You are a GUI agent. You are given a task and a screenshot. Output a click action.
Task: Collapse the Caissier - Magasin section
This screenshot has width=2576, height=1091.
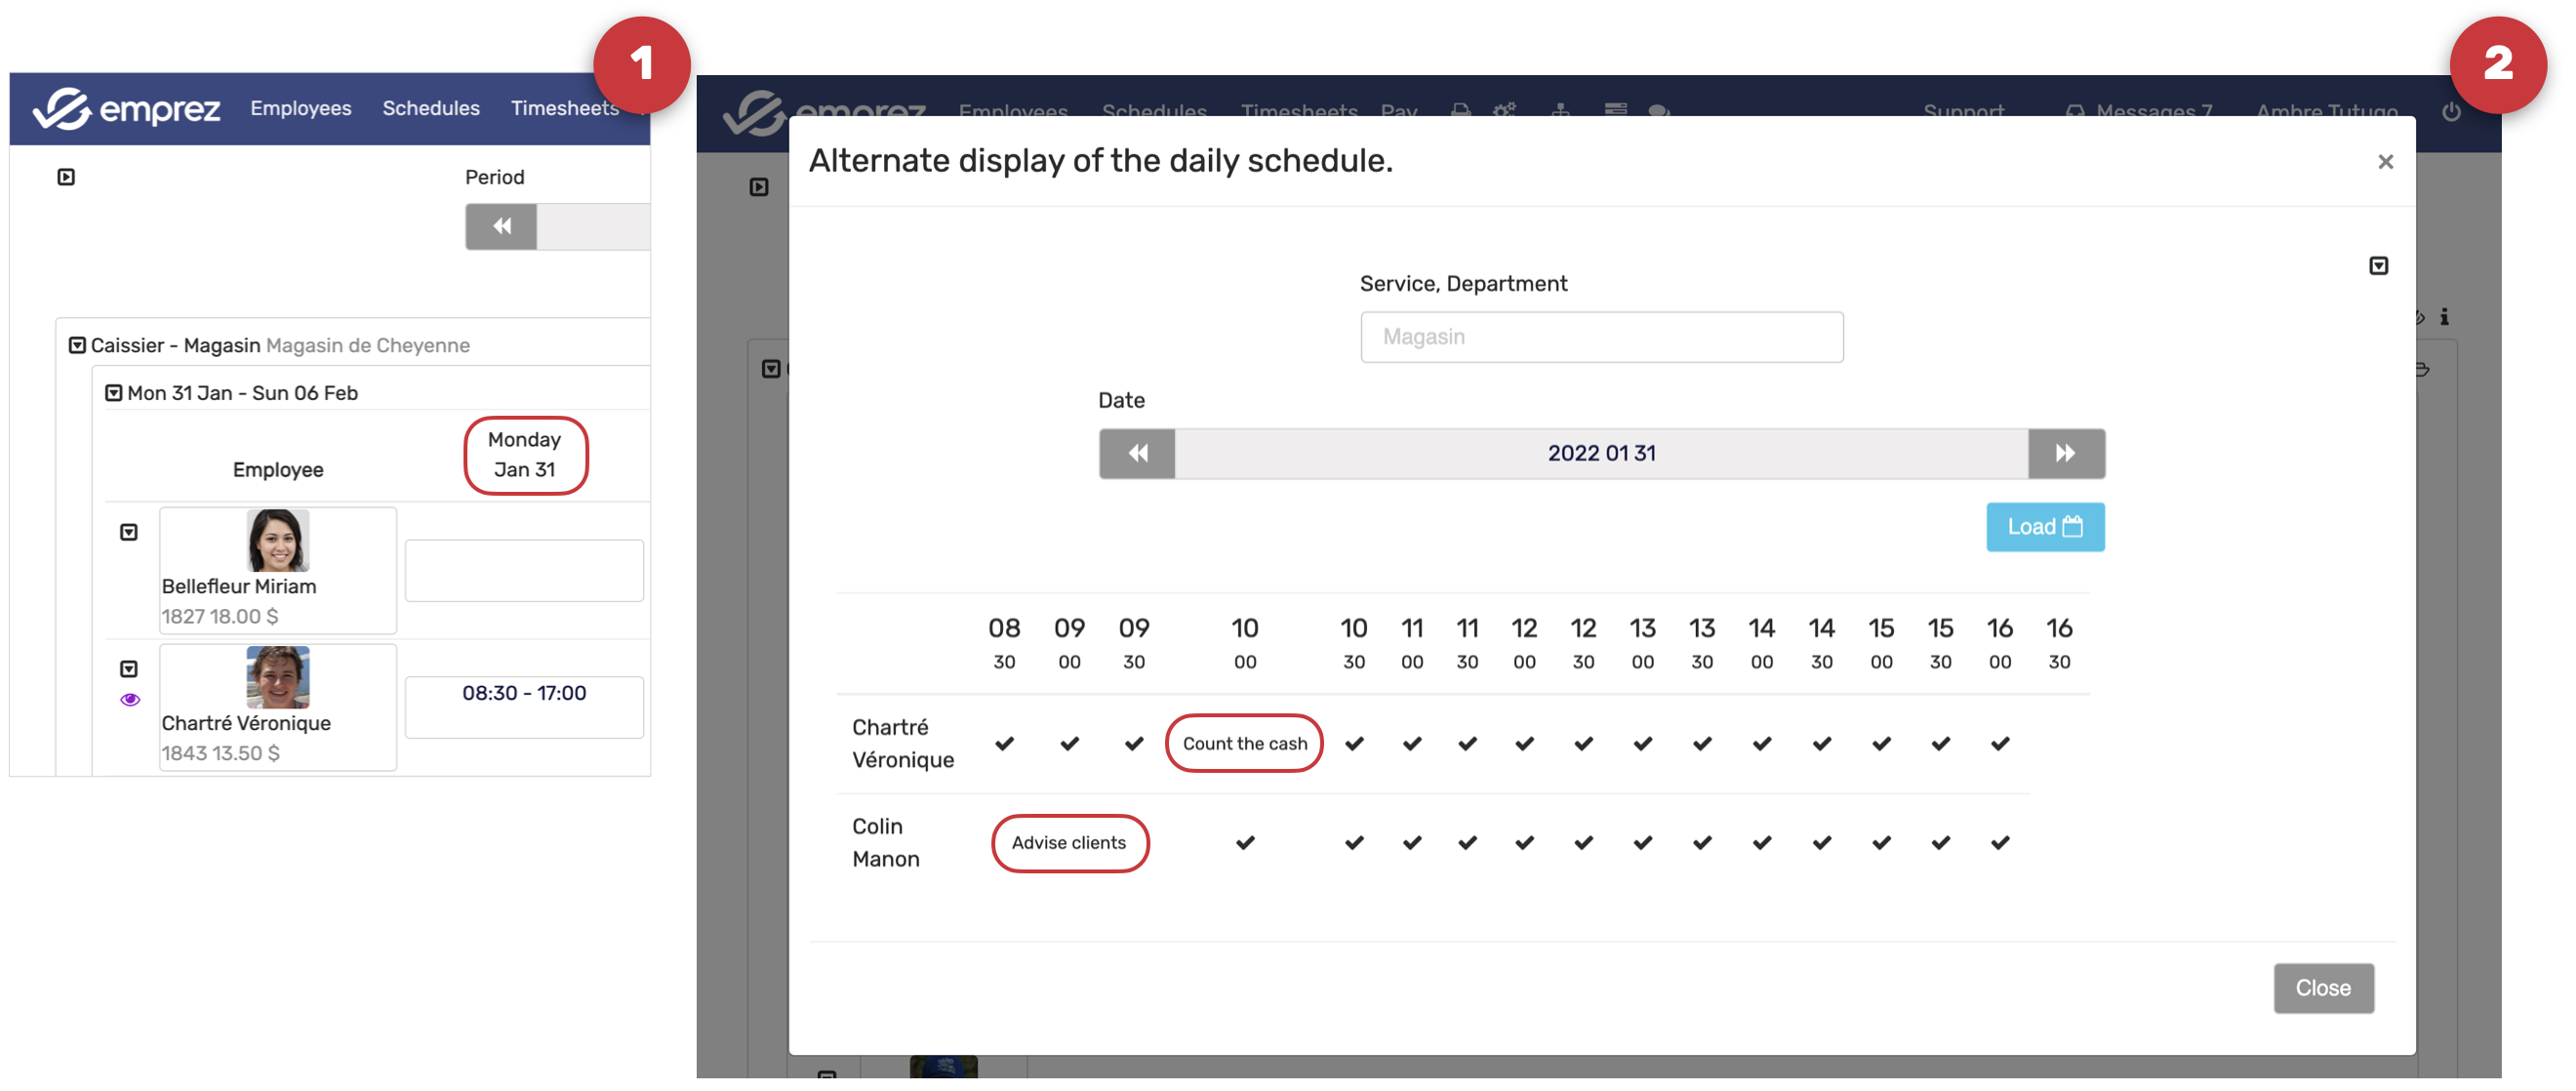click(x=77, y=346)
